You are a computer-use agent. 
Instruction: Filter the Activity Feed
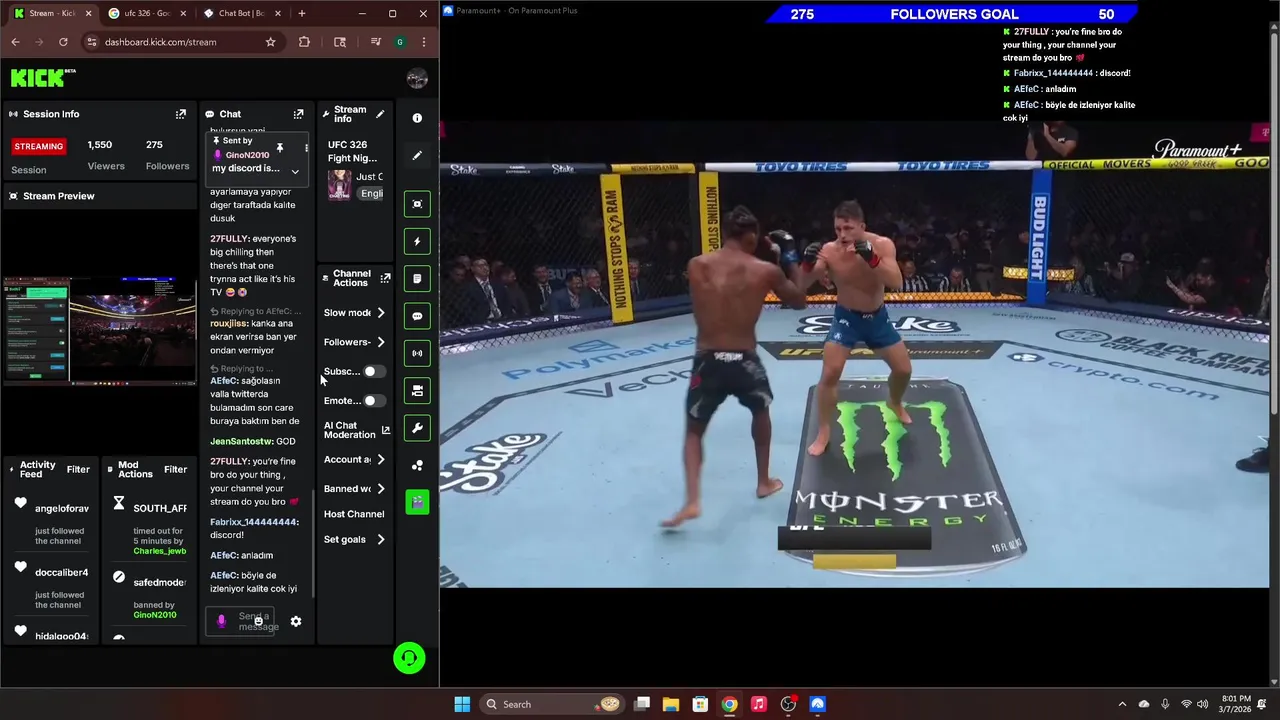click(x=78, y=469)
